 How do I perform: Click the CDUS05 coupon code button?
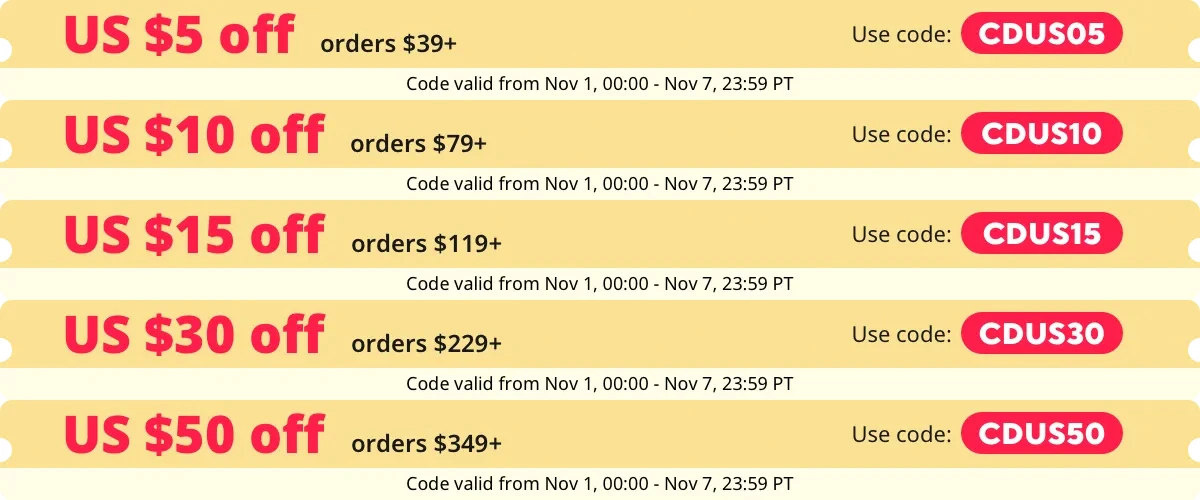pos(1042,35)
